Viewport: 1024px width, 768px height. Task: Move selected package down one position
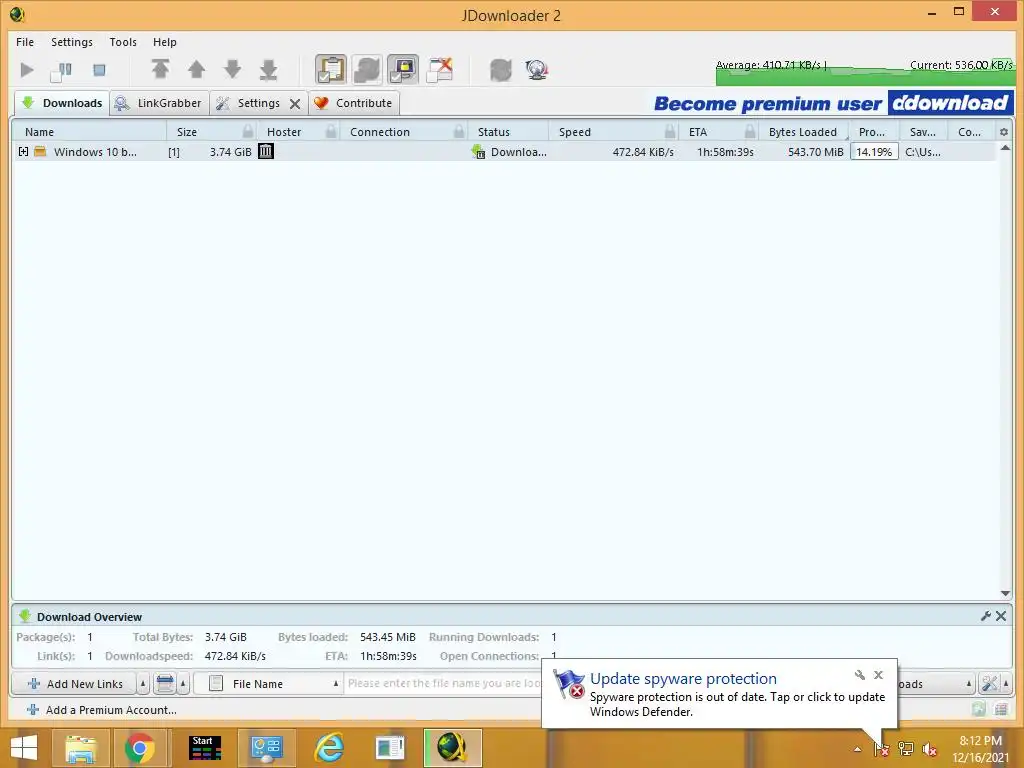tap(232, 69)
